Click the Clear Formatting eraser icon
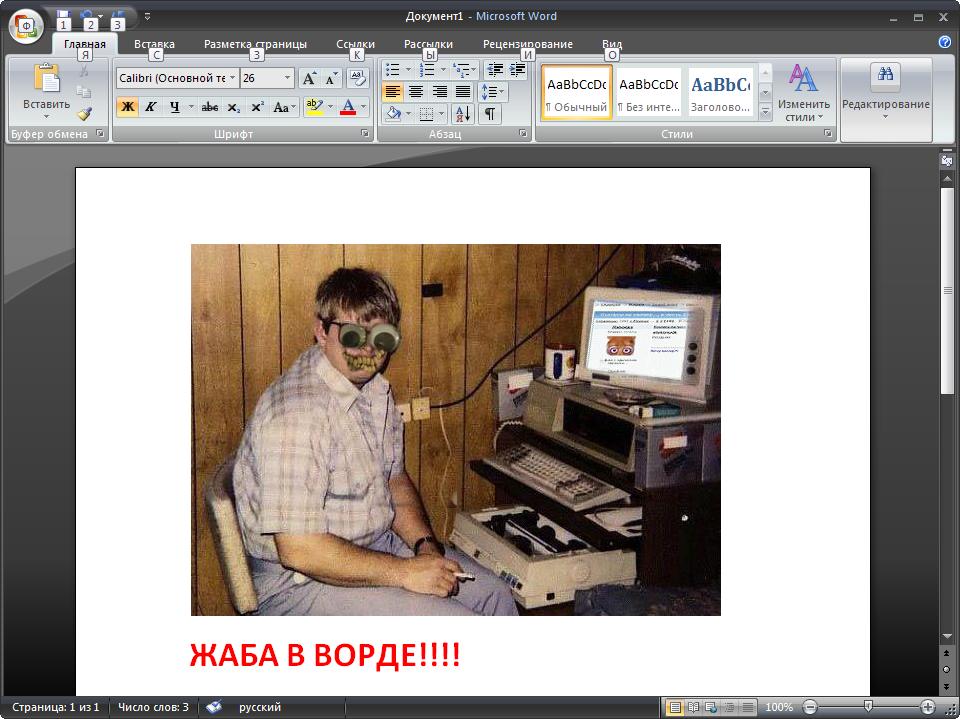The width and height of the screenshot is (960, 719). coord(358,78)
